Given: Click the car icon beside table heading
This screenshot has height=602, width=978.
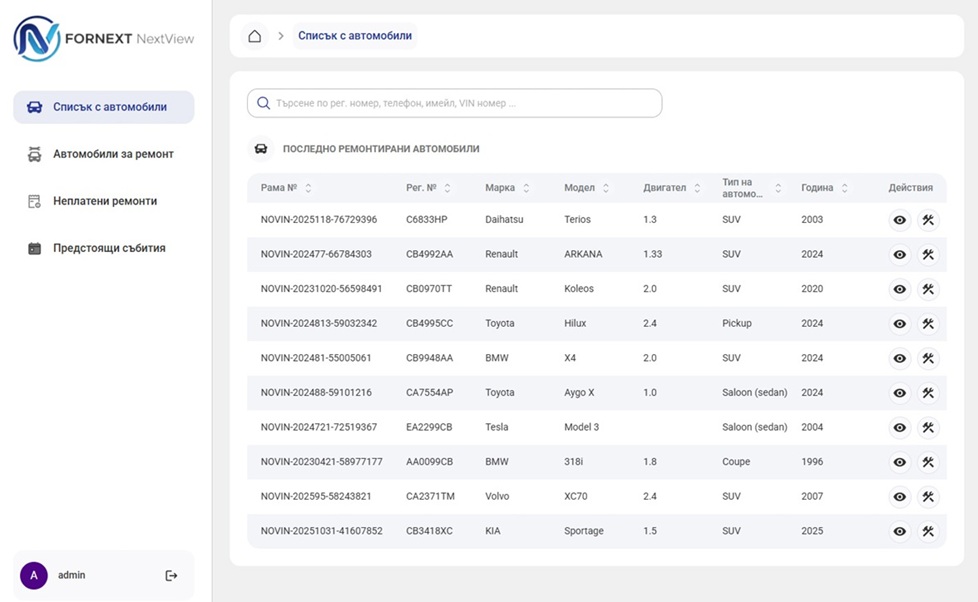Looking at the screenshot, I should [x=261, y=149].
